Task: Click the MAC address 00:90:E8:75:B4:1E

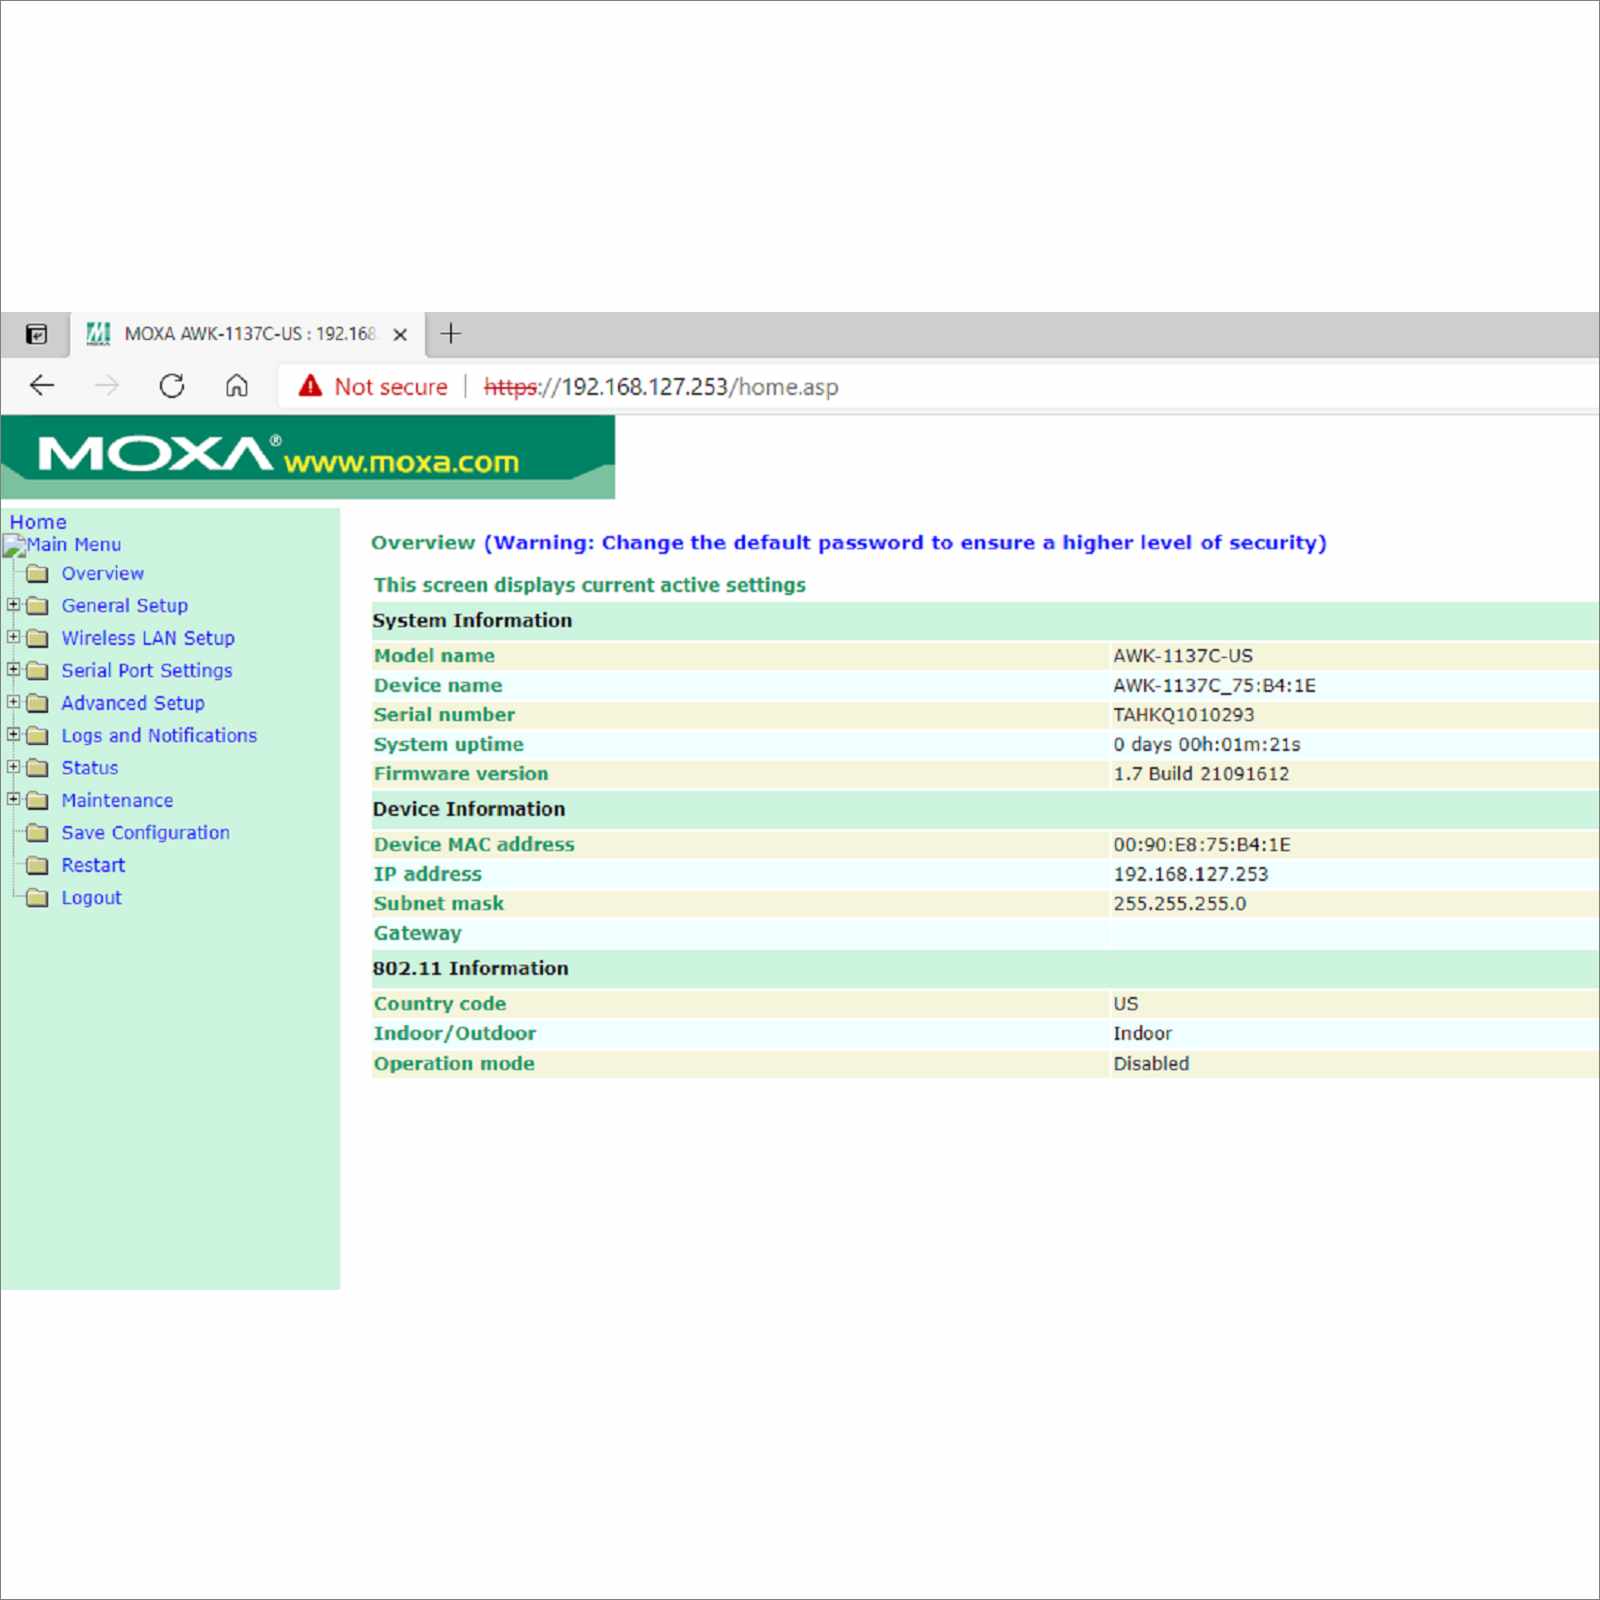Action: [x=1202, y=844]
